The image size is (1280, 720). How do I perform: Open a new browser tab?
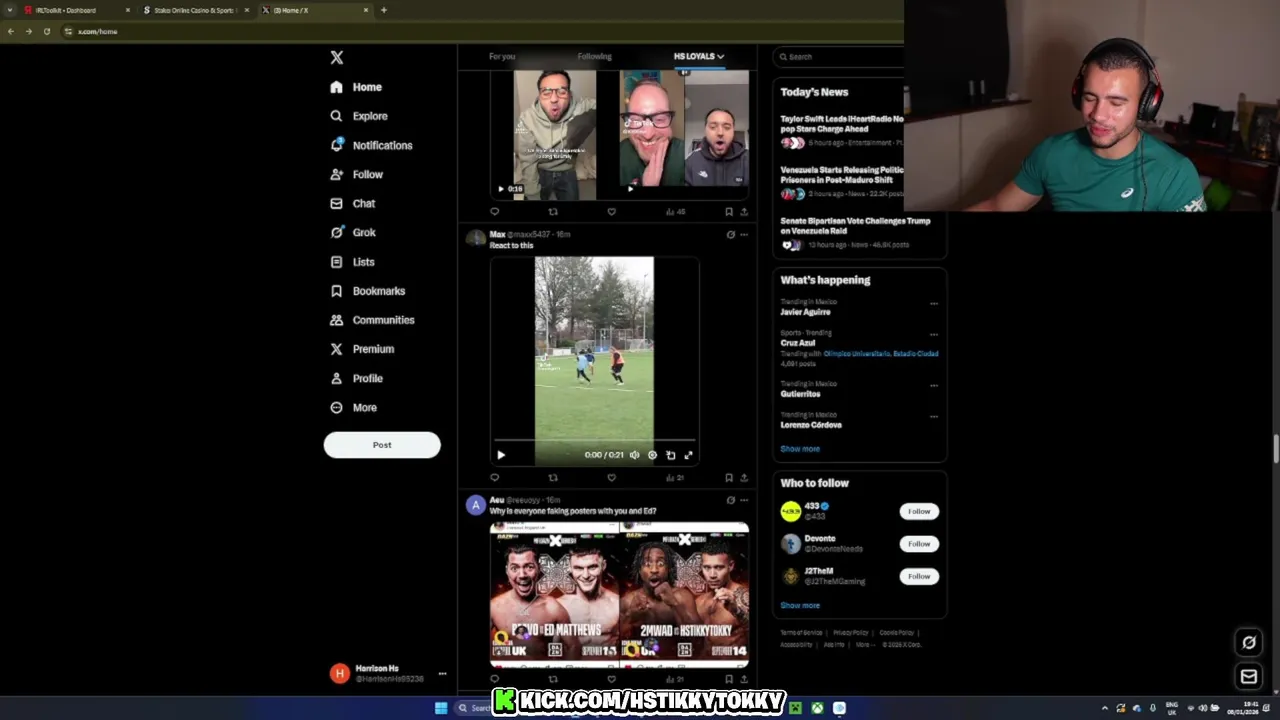tap(384, 10)
